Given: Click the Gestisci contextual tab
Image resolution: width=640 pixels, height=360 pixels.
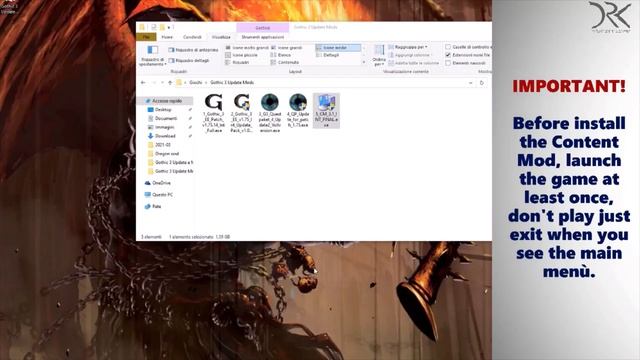Looking at the screenshot, I should (262, 28).
